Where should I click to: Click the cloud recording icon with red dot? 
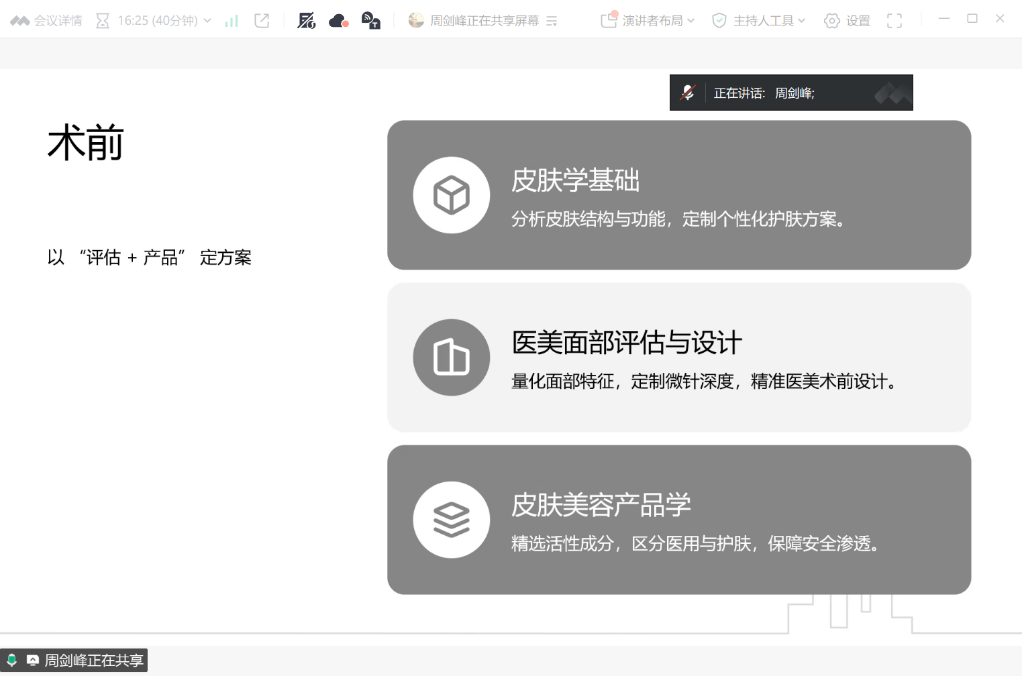click(x=339, y=20)
